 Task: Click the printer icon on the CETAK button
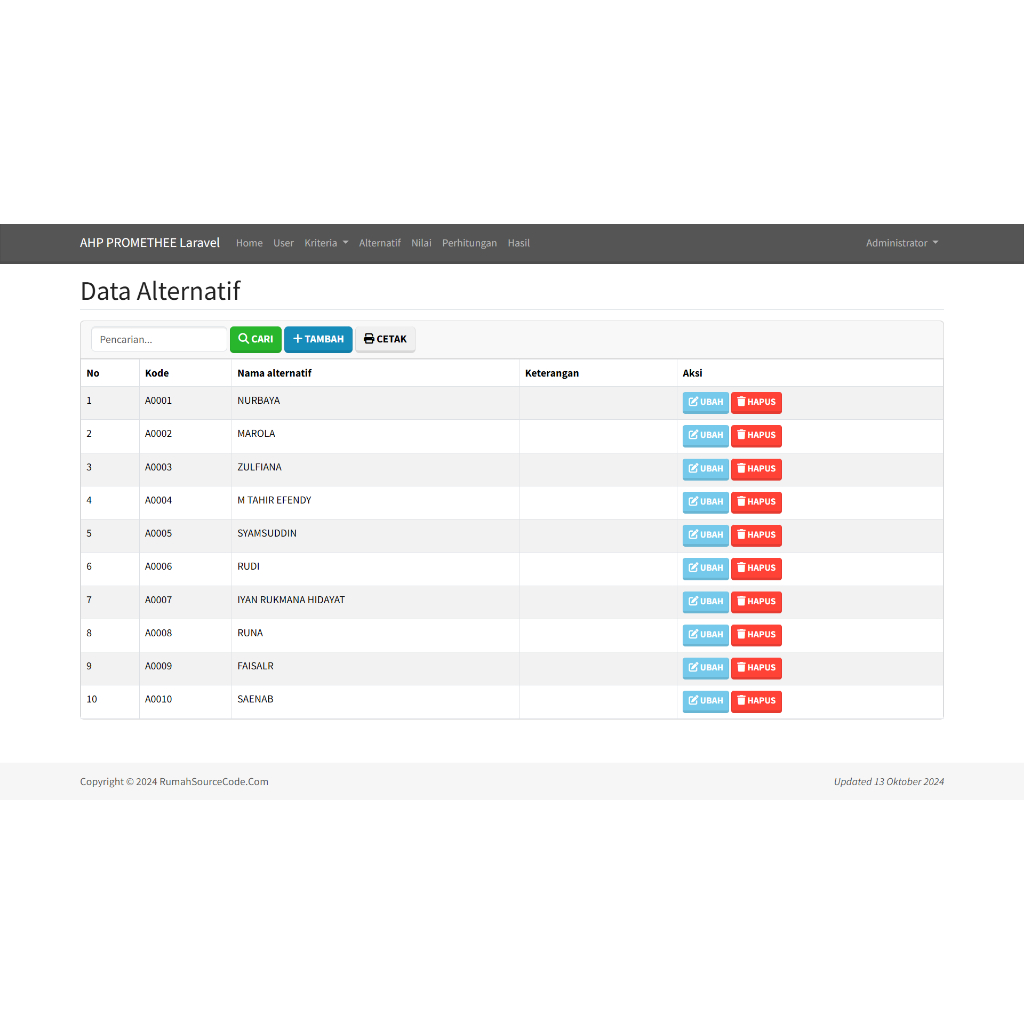click(x=370, y=339)
